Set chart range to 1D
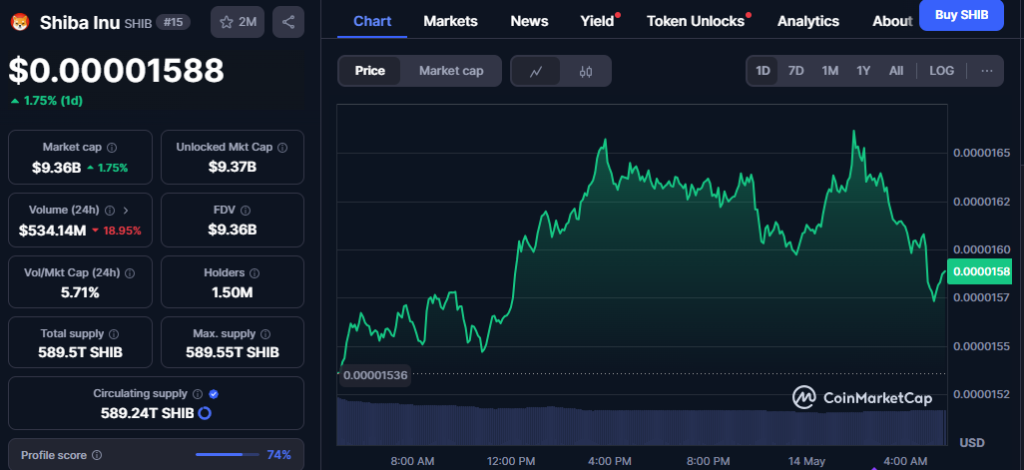 [x=763, y=70]
